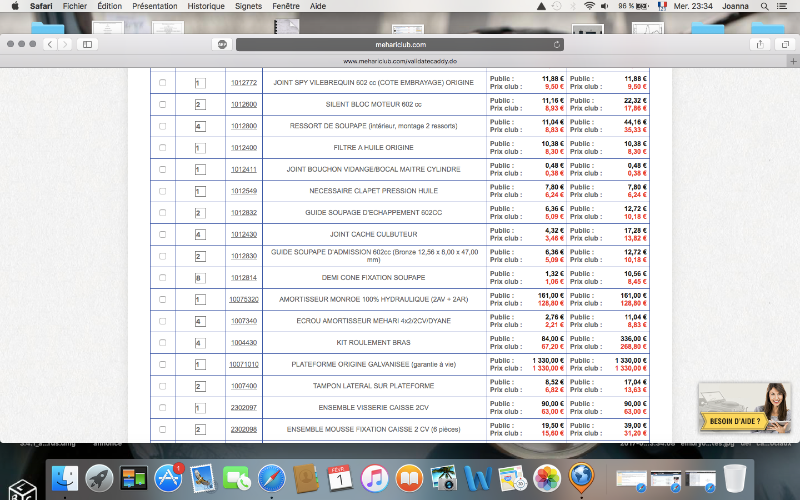The height and width of the screenshot is (500, 800).
Task: Click reference link 1007400 for TAMPON LATERAL
Action: click(243, 386)
